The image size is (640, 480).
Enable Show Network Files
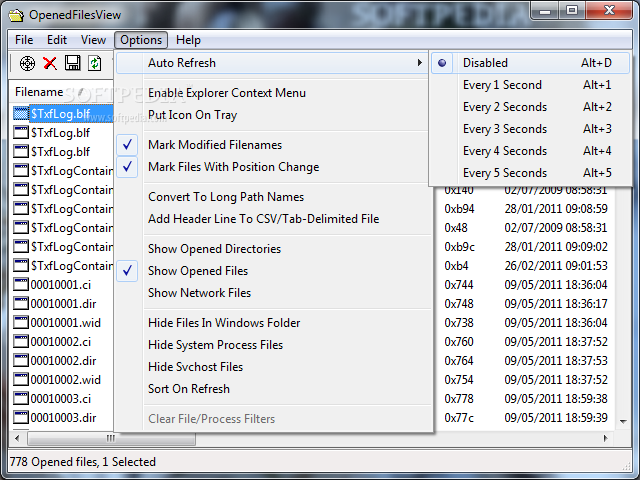(273, 293)
